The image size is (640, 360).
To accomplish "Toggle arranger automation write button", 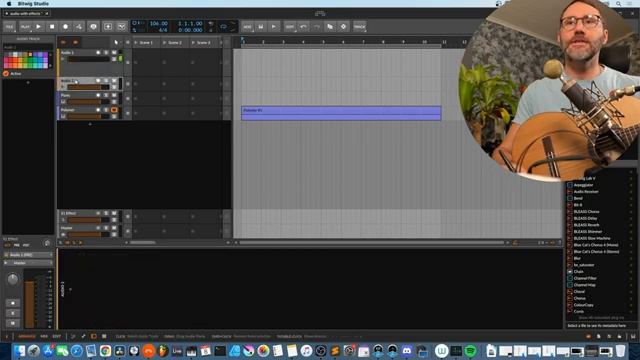I will pos(79,27).
